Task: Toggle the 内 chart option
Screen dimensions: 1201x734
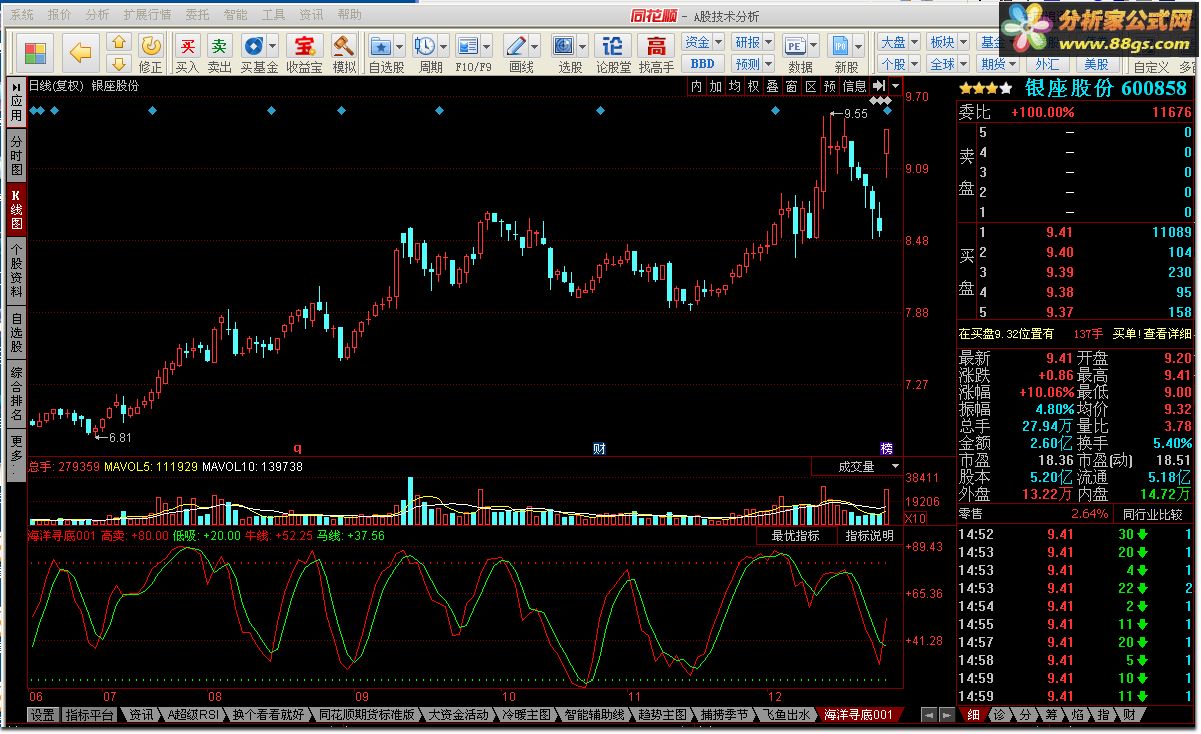Action: coord(697,86)
